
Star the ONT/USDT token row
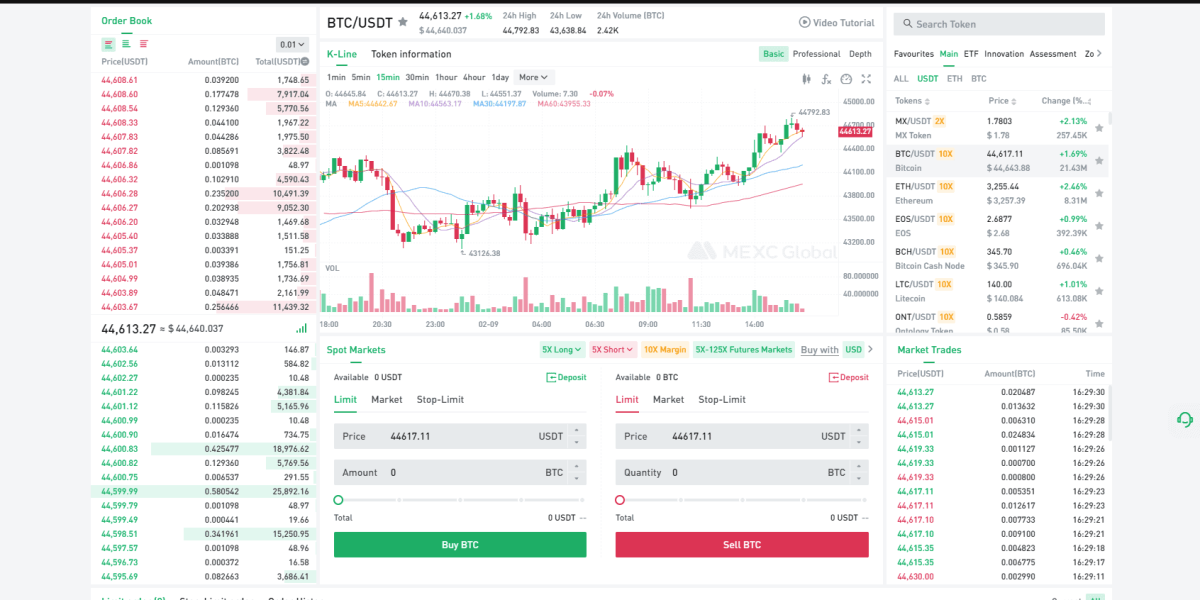tap(1099, 323)
